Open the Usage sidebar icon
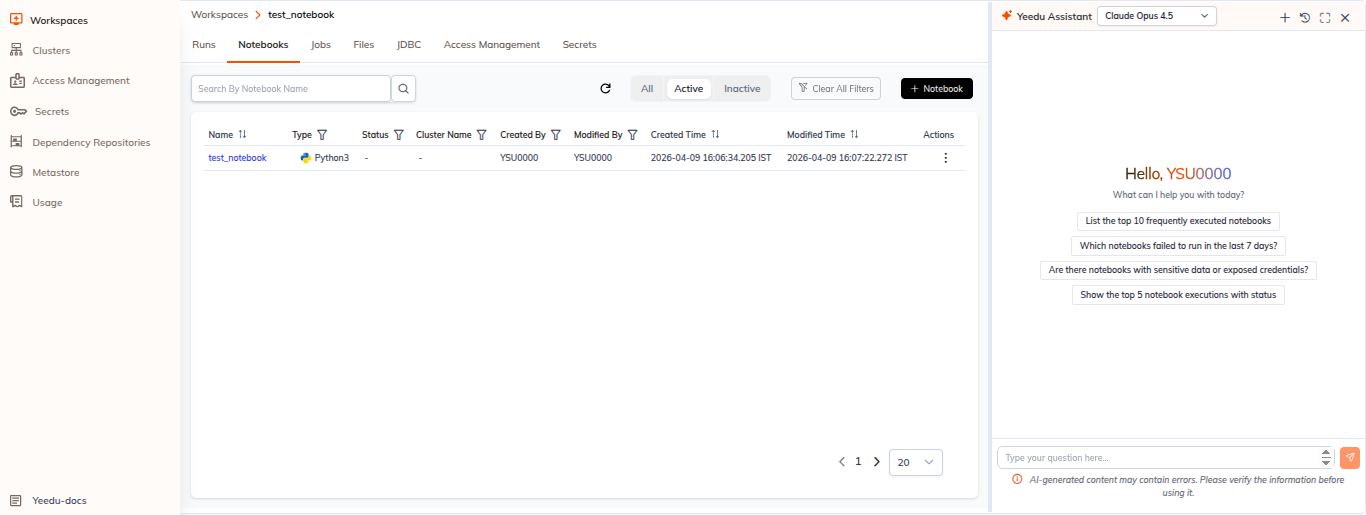The width and height of the screenshot is (1366, 515). click(x=16, y=202)
